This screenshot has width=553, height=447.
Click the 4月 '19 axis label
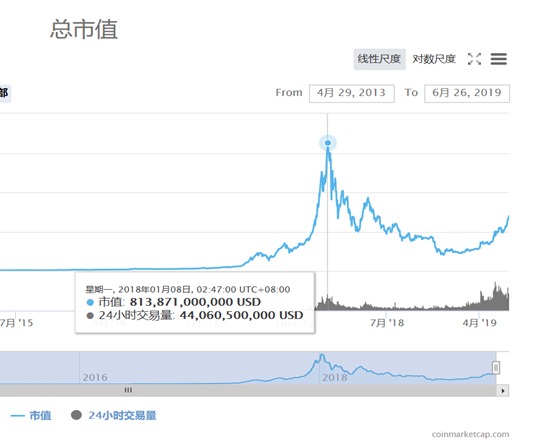tap(479, 323)
